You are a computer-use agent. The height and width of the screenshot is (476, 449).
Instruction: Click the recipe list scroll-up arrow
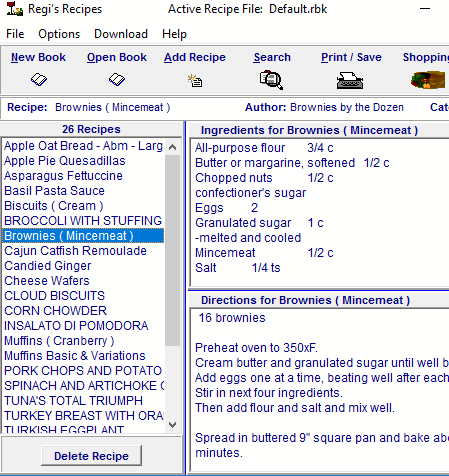(172, 147)
